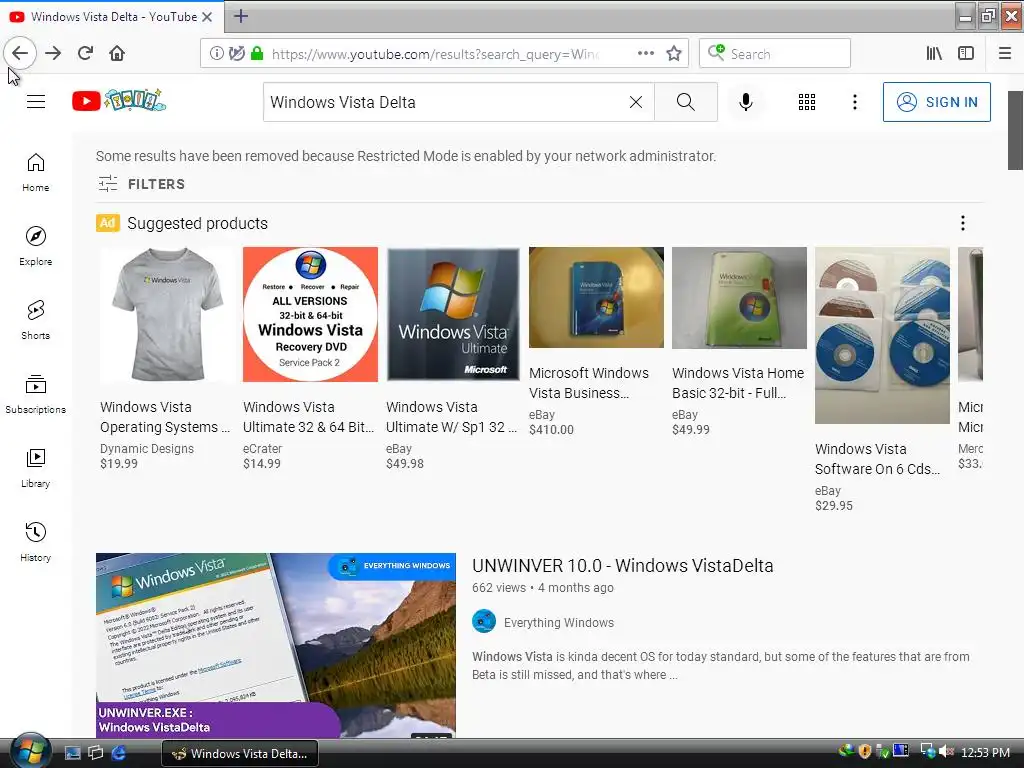This screenshot has height=768, width=1024.
Task: Open the network icon in system tray
Action: coord(927,751)
